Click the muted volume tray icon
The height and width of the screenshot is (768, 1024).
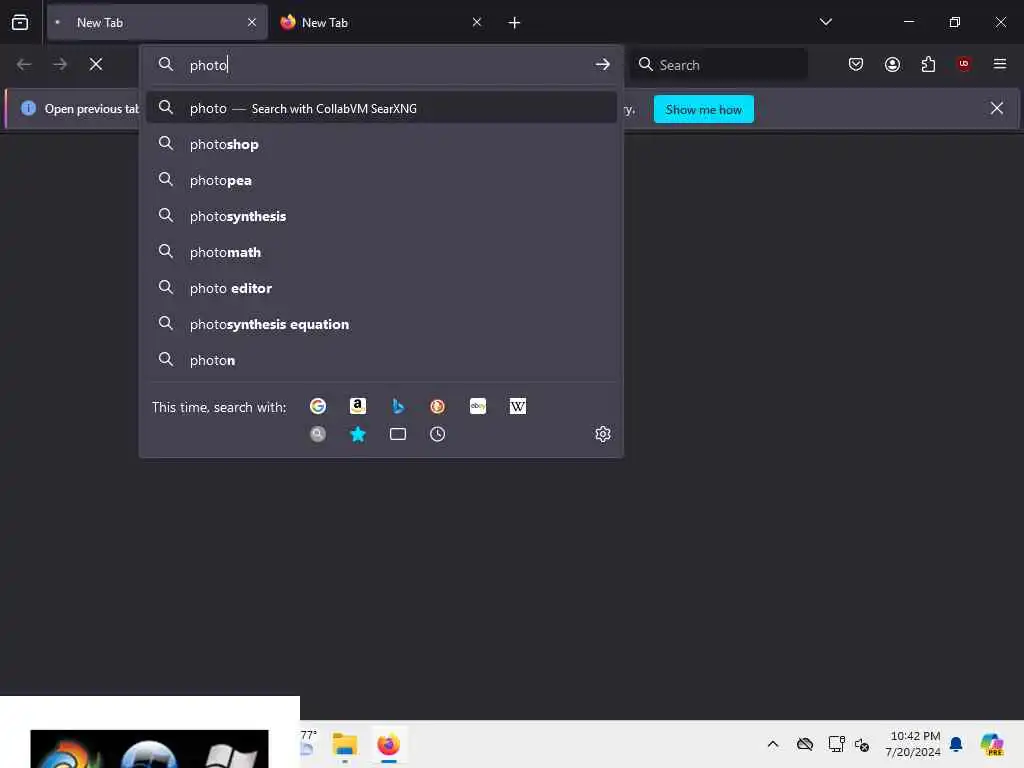coord(862,744)
